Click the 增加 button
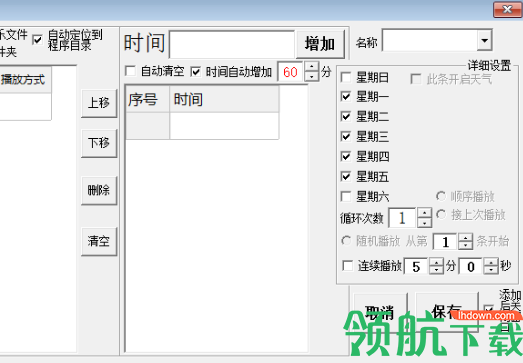The width and height of the screenshot is (523, 363). [320, 44]
